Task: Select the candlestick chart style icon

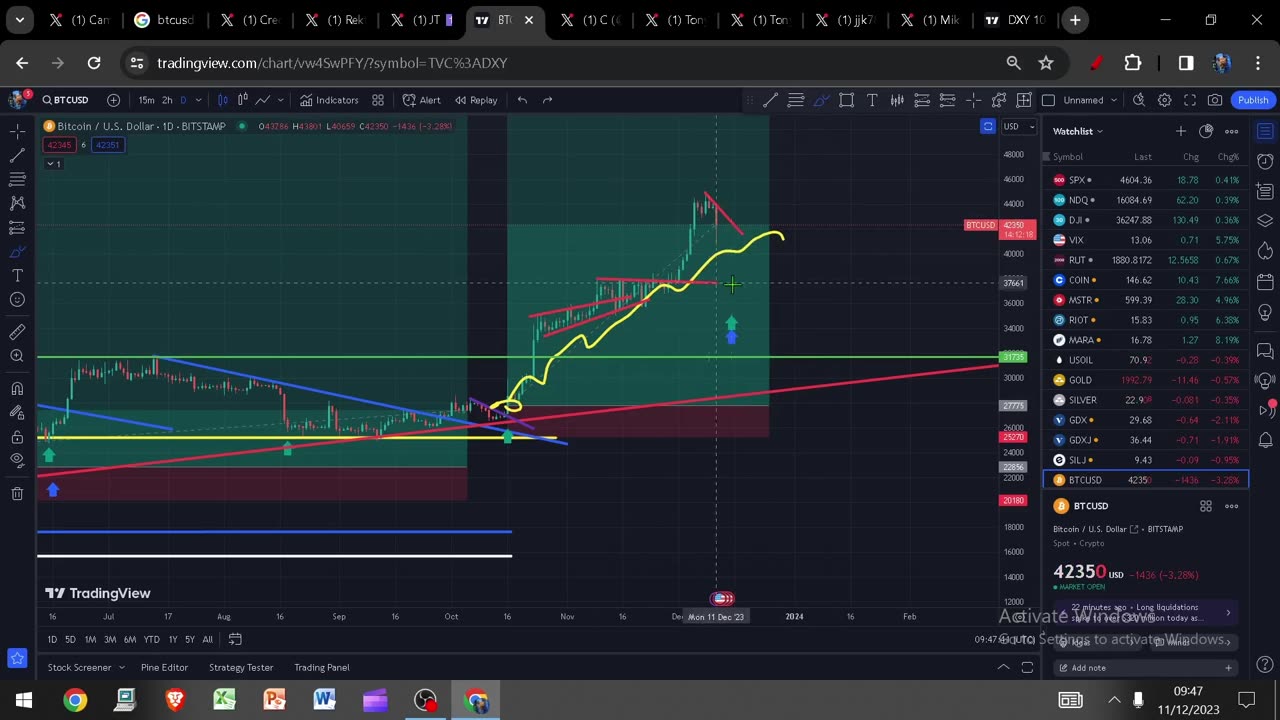Action: click(x=222, y=100)
